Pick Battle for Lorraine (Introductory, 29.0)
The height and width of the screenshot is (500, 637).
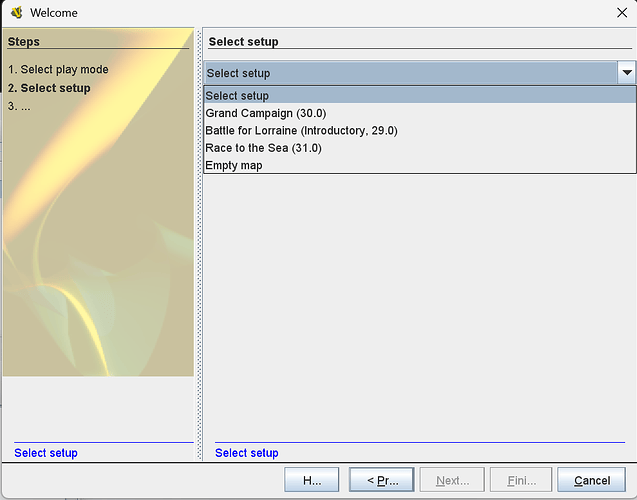point(420,130)
